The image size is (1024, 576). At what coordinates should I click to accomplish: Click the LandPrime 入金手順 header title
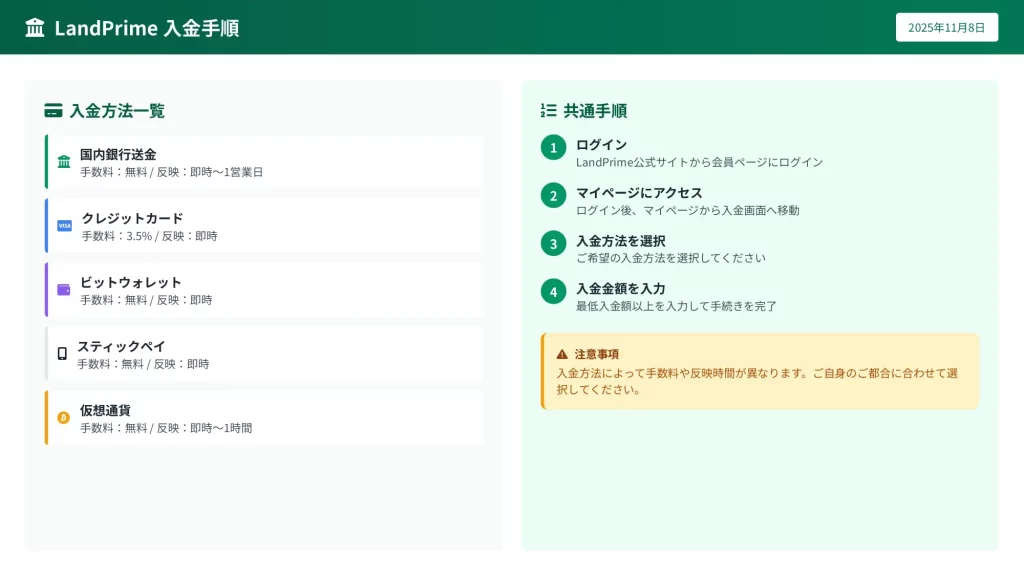(x=146, y=28)
